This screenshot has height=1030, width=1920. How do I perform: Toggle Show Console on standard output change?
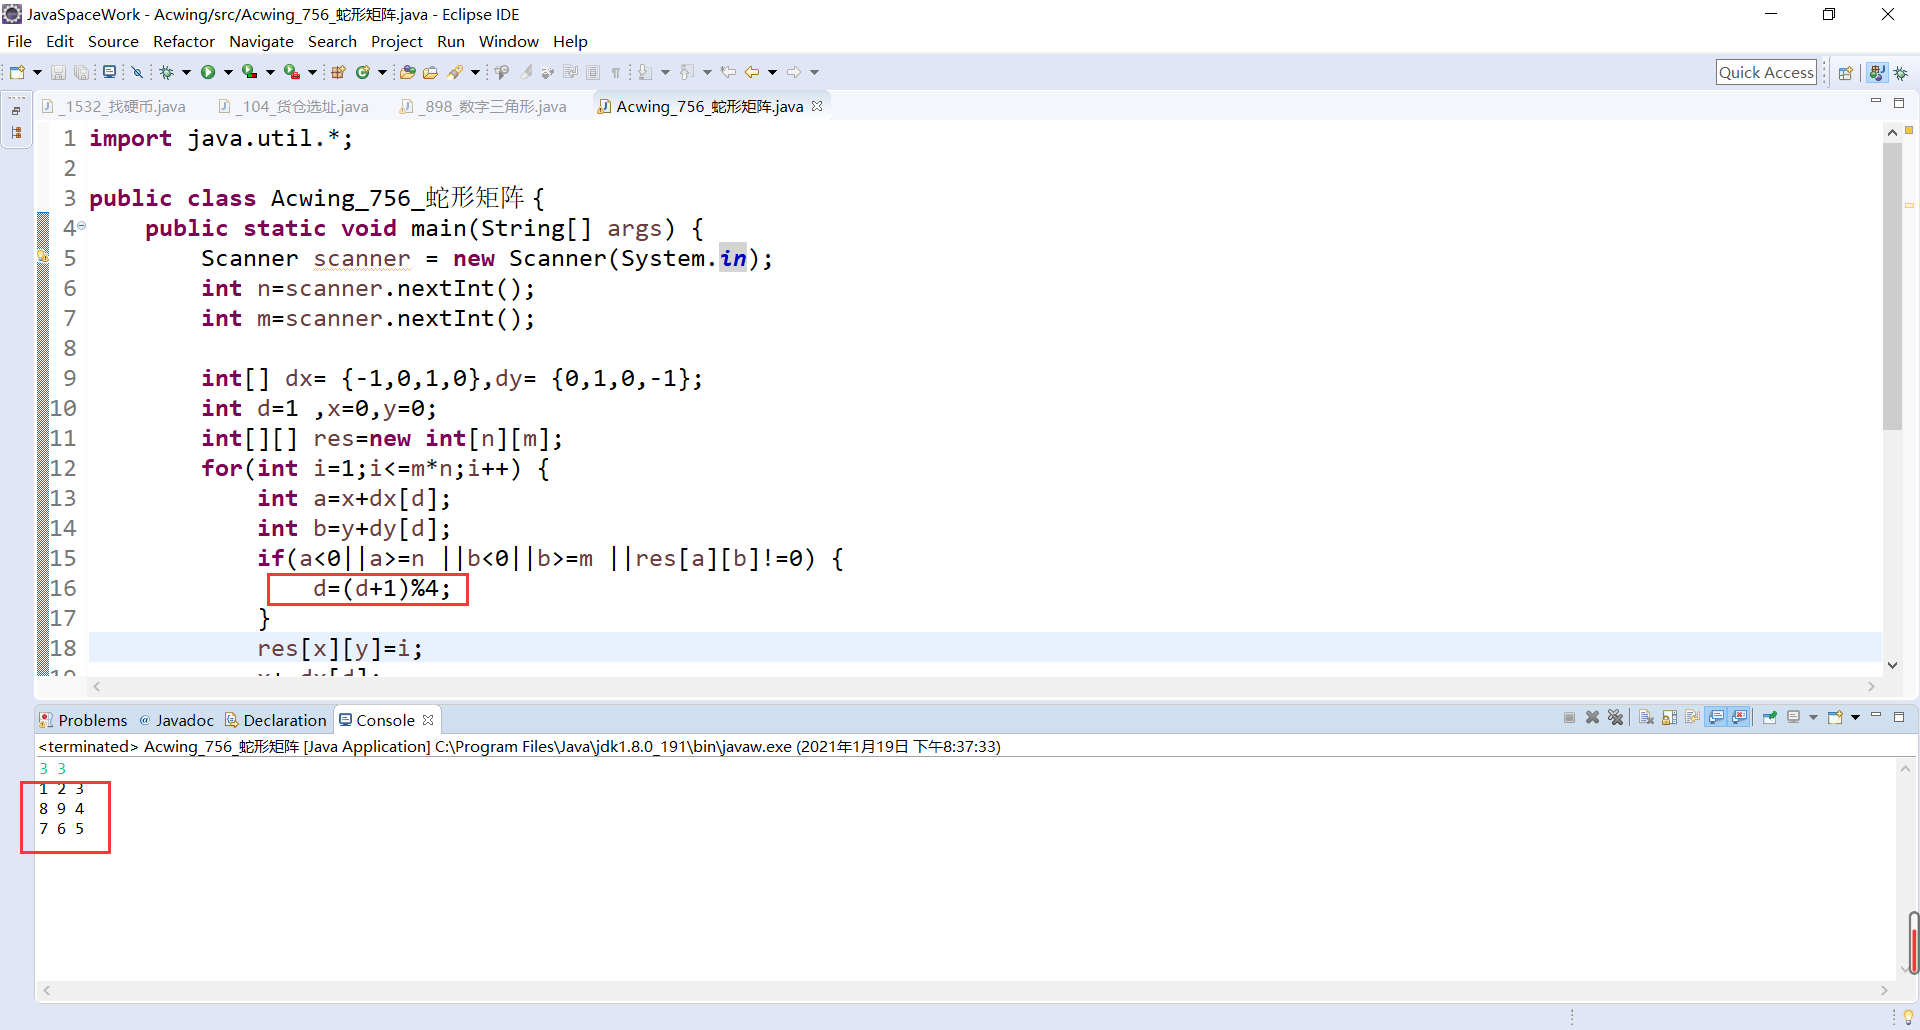click(x=1716, y=717)
